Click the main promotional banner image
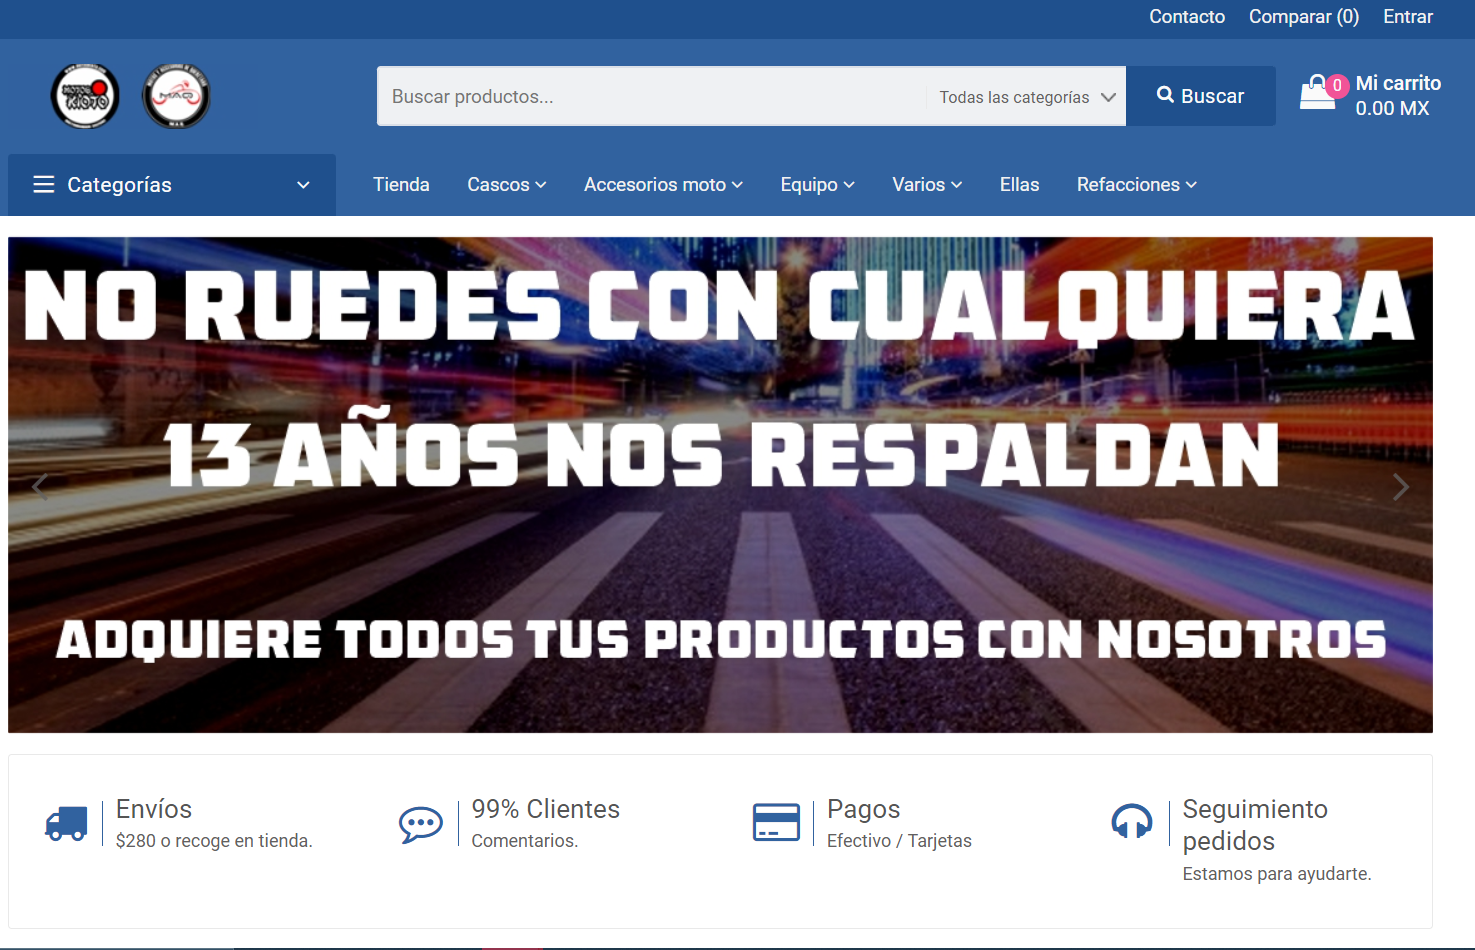Screen dimensions: 1475x950 tap(720, 485)
